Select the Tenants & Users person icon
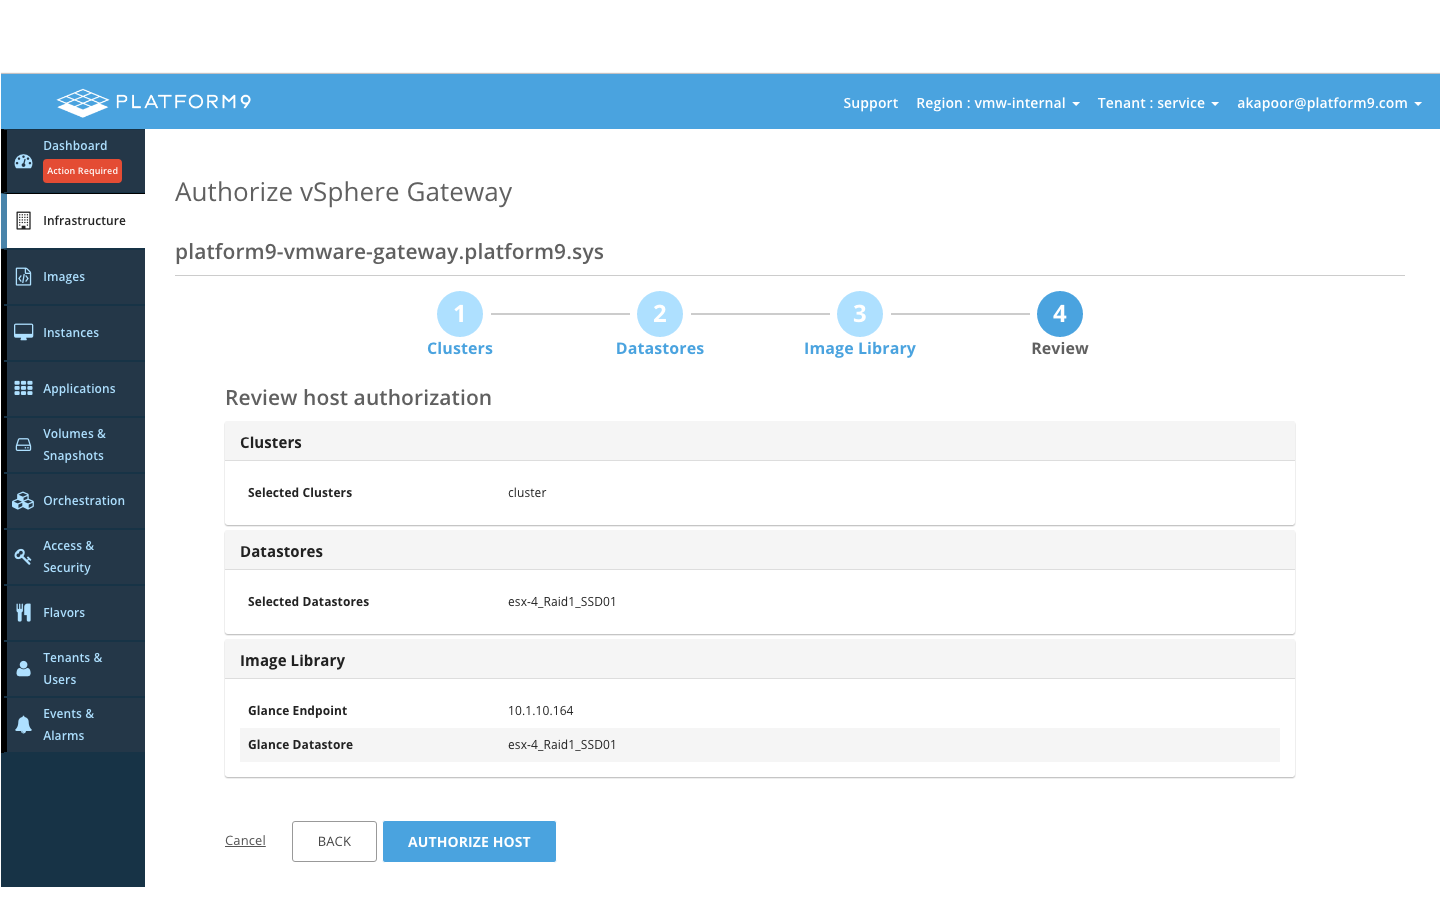 pyautogui.click(x=24, y=669)
